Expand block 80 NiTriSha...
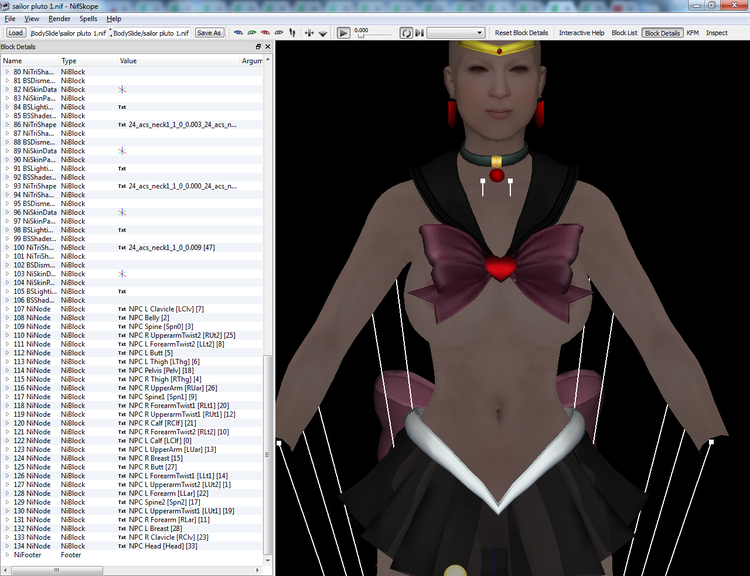750x576 pixels. click(7, 72)
